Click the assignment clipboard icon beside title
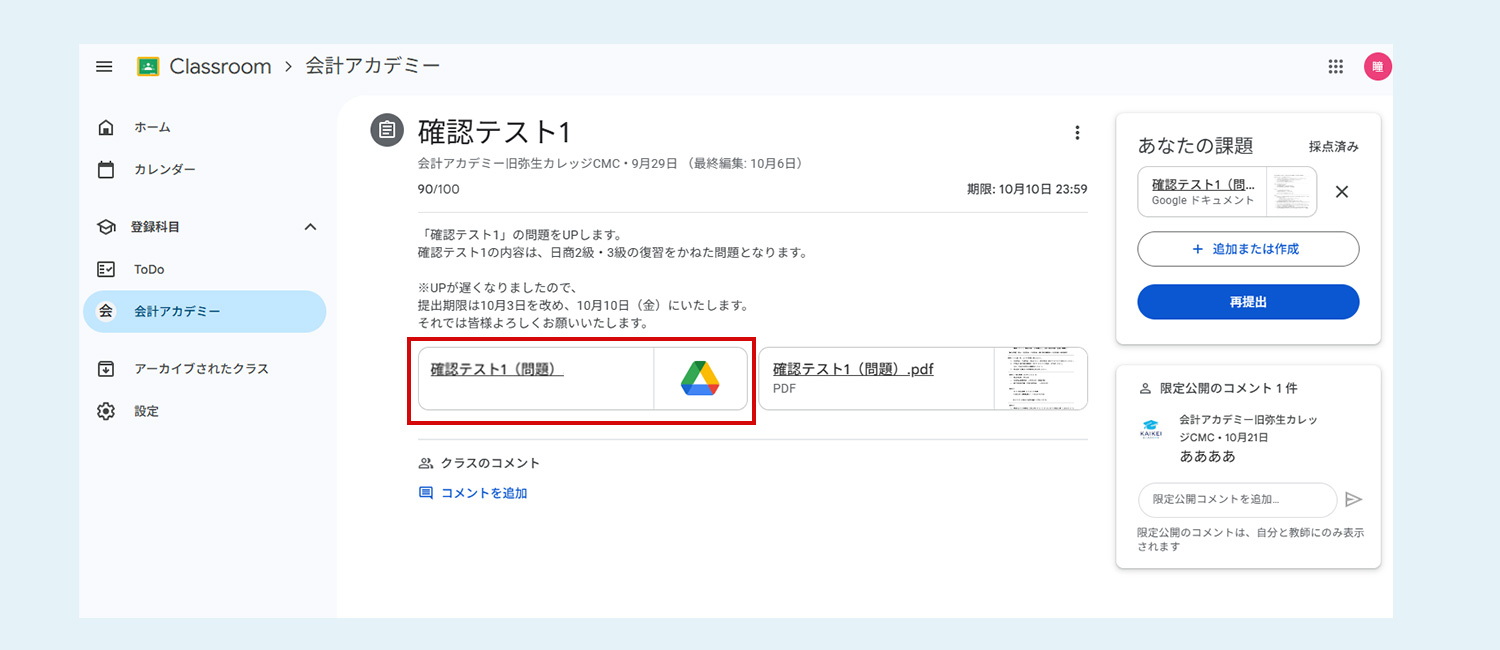 pos(387,131)
